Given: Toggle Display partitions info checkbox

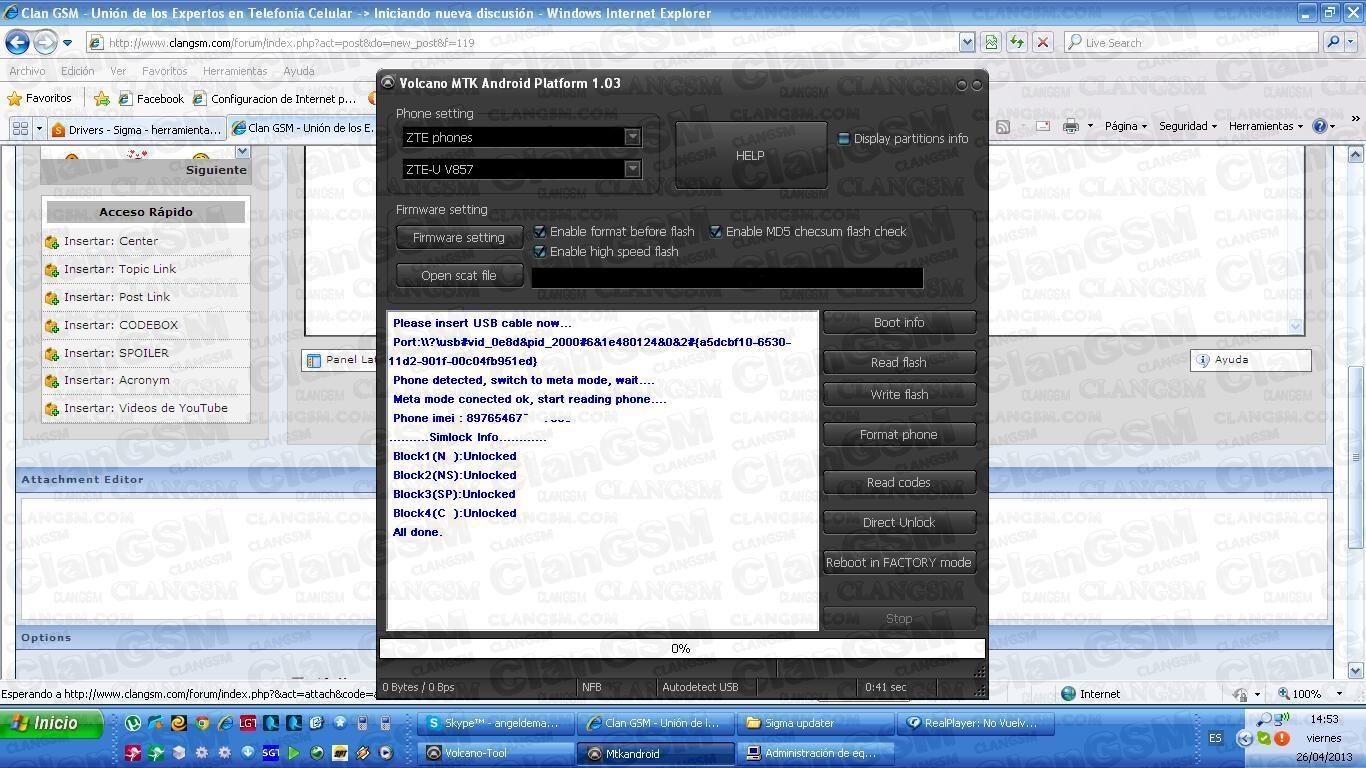Looking at the screenshot, I should click(843, 139).
